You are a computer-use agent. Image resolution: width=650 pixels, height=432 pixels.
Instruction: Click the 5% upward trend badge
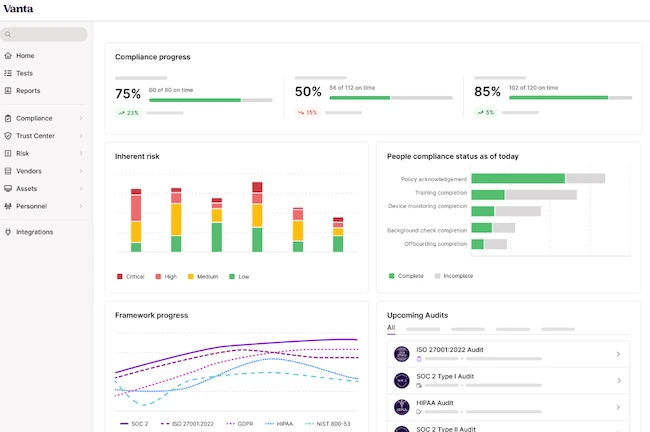point(485,112)
